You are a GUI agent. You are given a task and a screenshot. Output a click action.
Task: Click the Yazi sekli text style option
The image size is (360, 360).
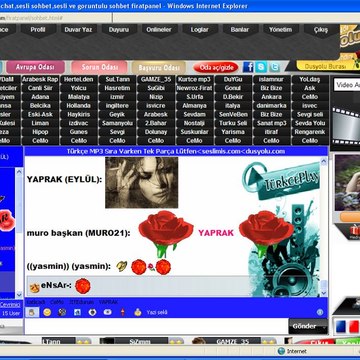click(x=157, y=313)
